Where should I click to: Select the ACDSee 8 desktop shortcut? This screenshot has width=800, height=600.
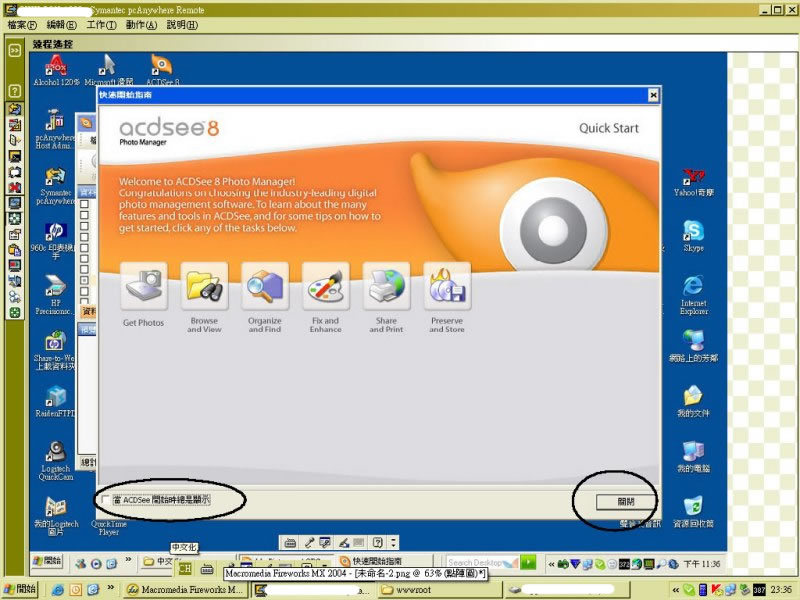tap(162, 70)
